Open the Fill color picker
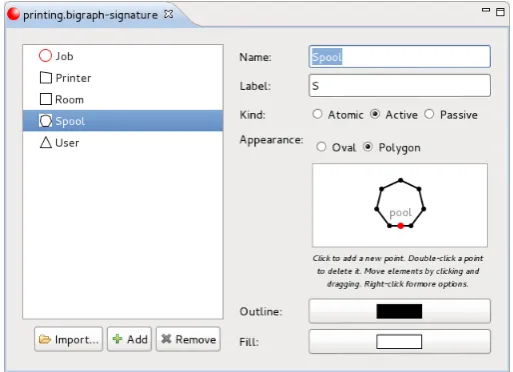The image size is (513, 372). coord(400,342)
